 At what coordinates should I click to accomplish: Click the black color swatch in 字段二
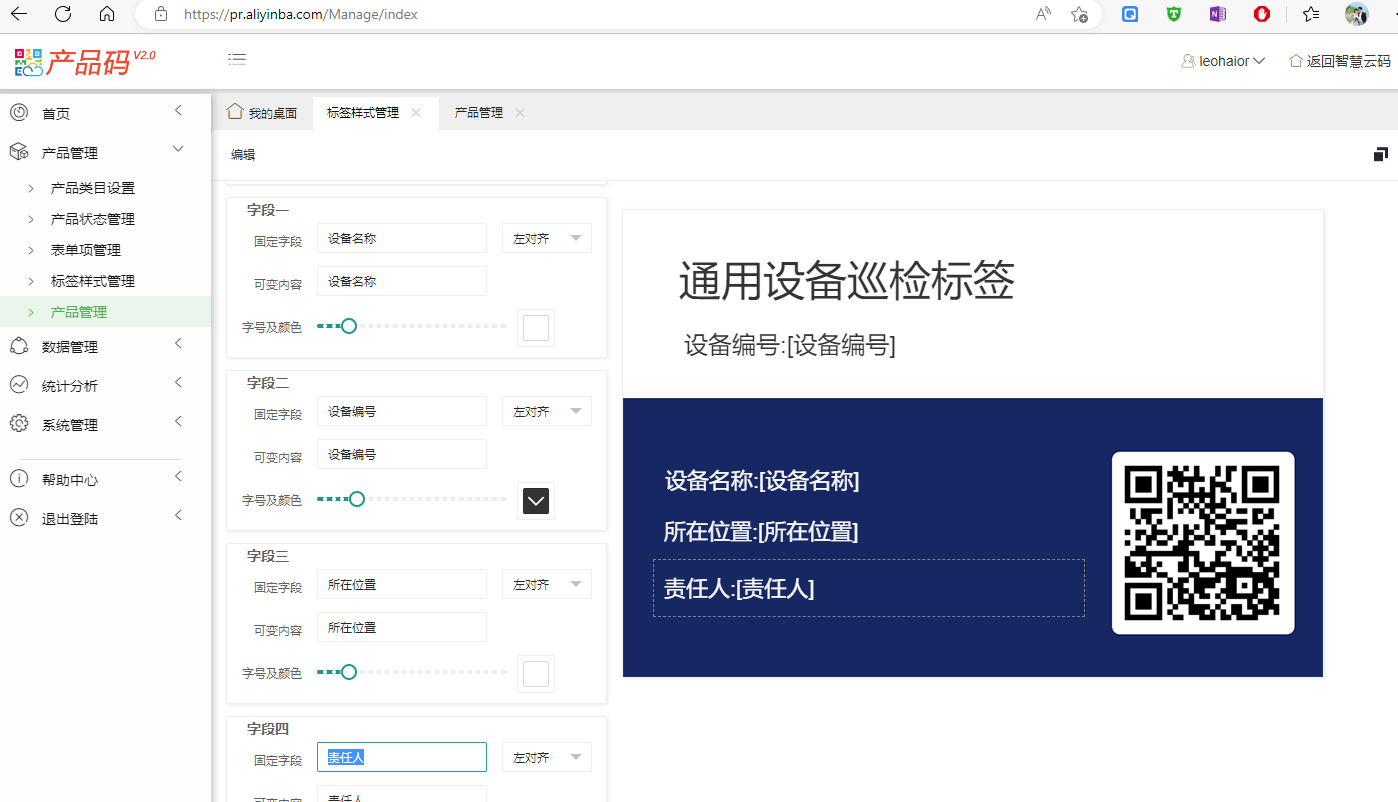(536, 501)
